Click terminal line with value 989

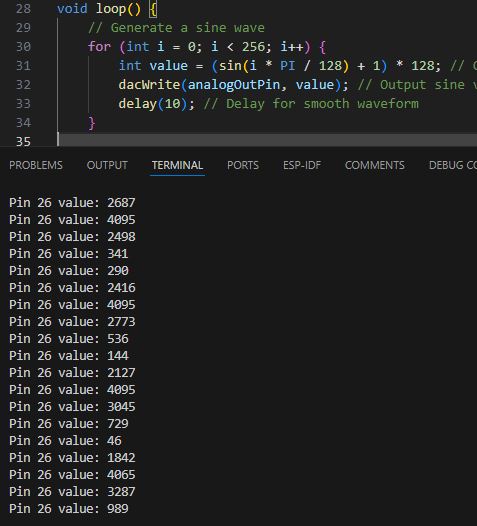69,509
